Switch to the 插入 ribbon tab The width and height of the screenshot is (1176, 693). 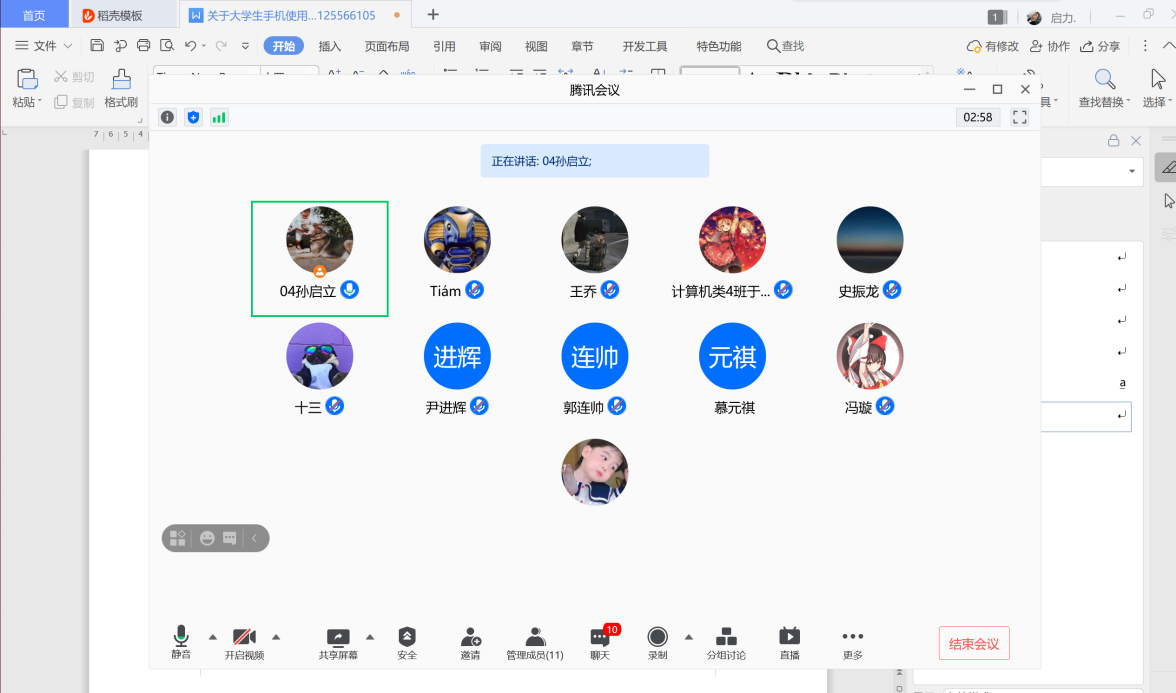pyautogui.click(x=330, y=46)
